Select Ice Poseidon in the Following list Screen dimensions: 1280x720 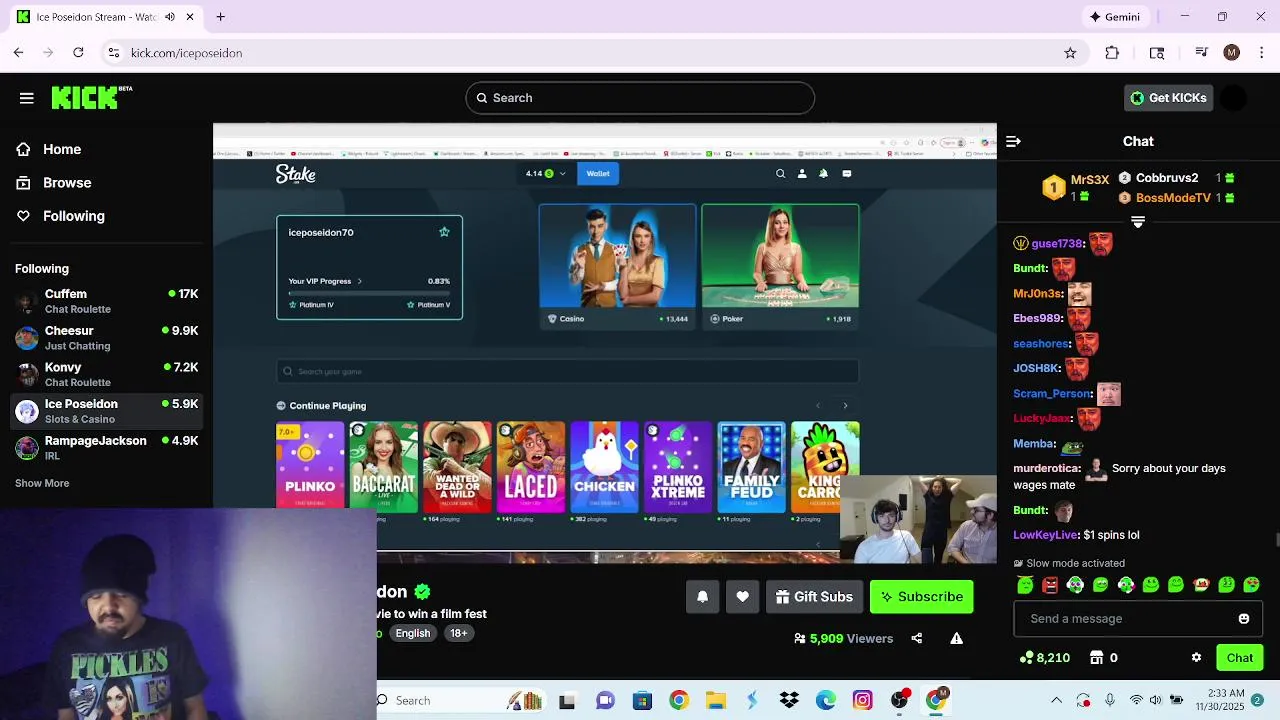tap(107, 411)
